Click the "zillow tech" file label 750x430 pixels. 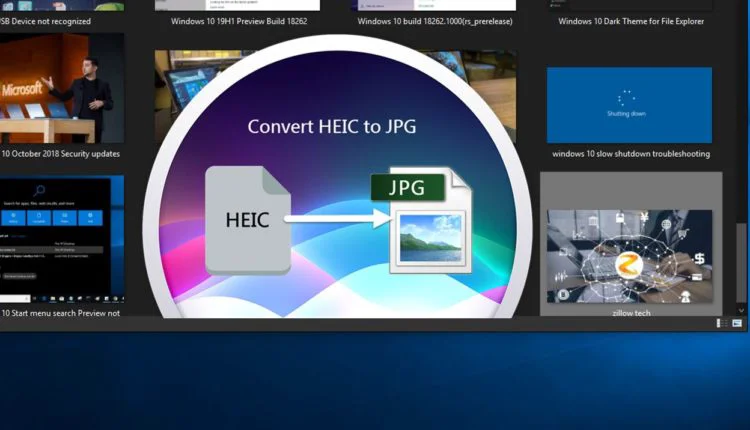point(631,313)
